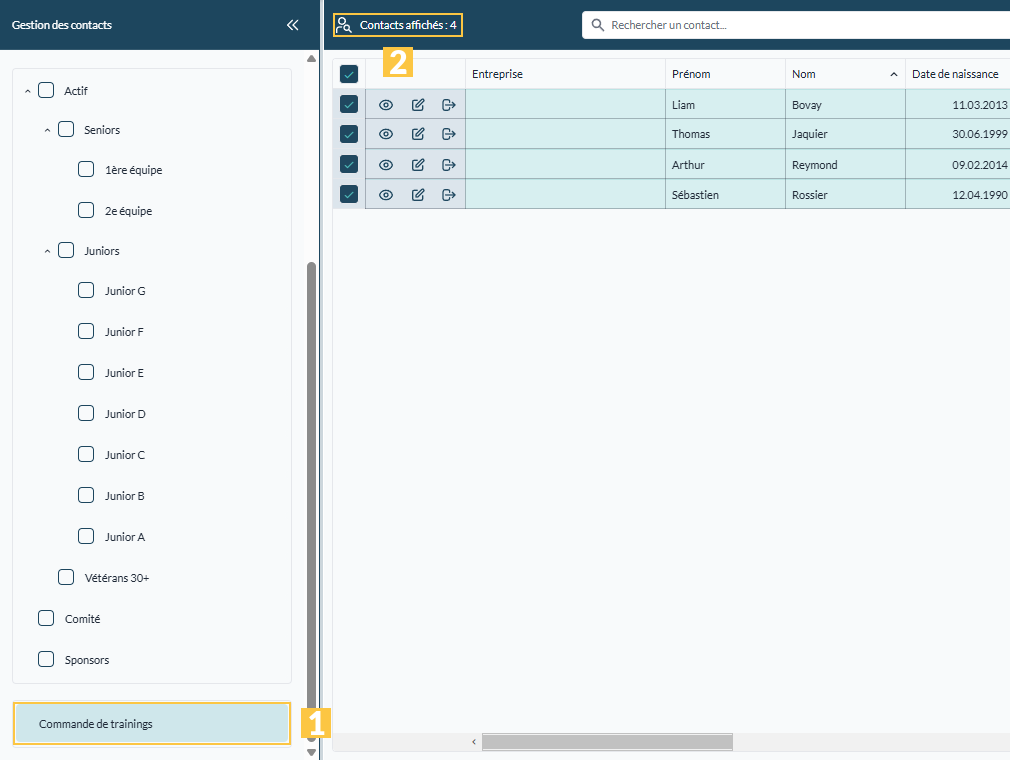Collapse sidebar with double chevron icon
The width and height of the screenshot is (1010, 760).
(292, 25)
